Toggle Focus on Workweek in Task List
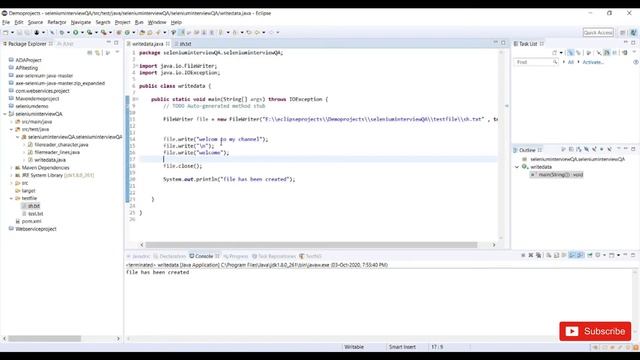Image resolution: width=640 pixels, height=360 pixels. (x=589, y=53)
